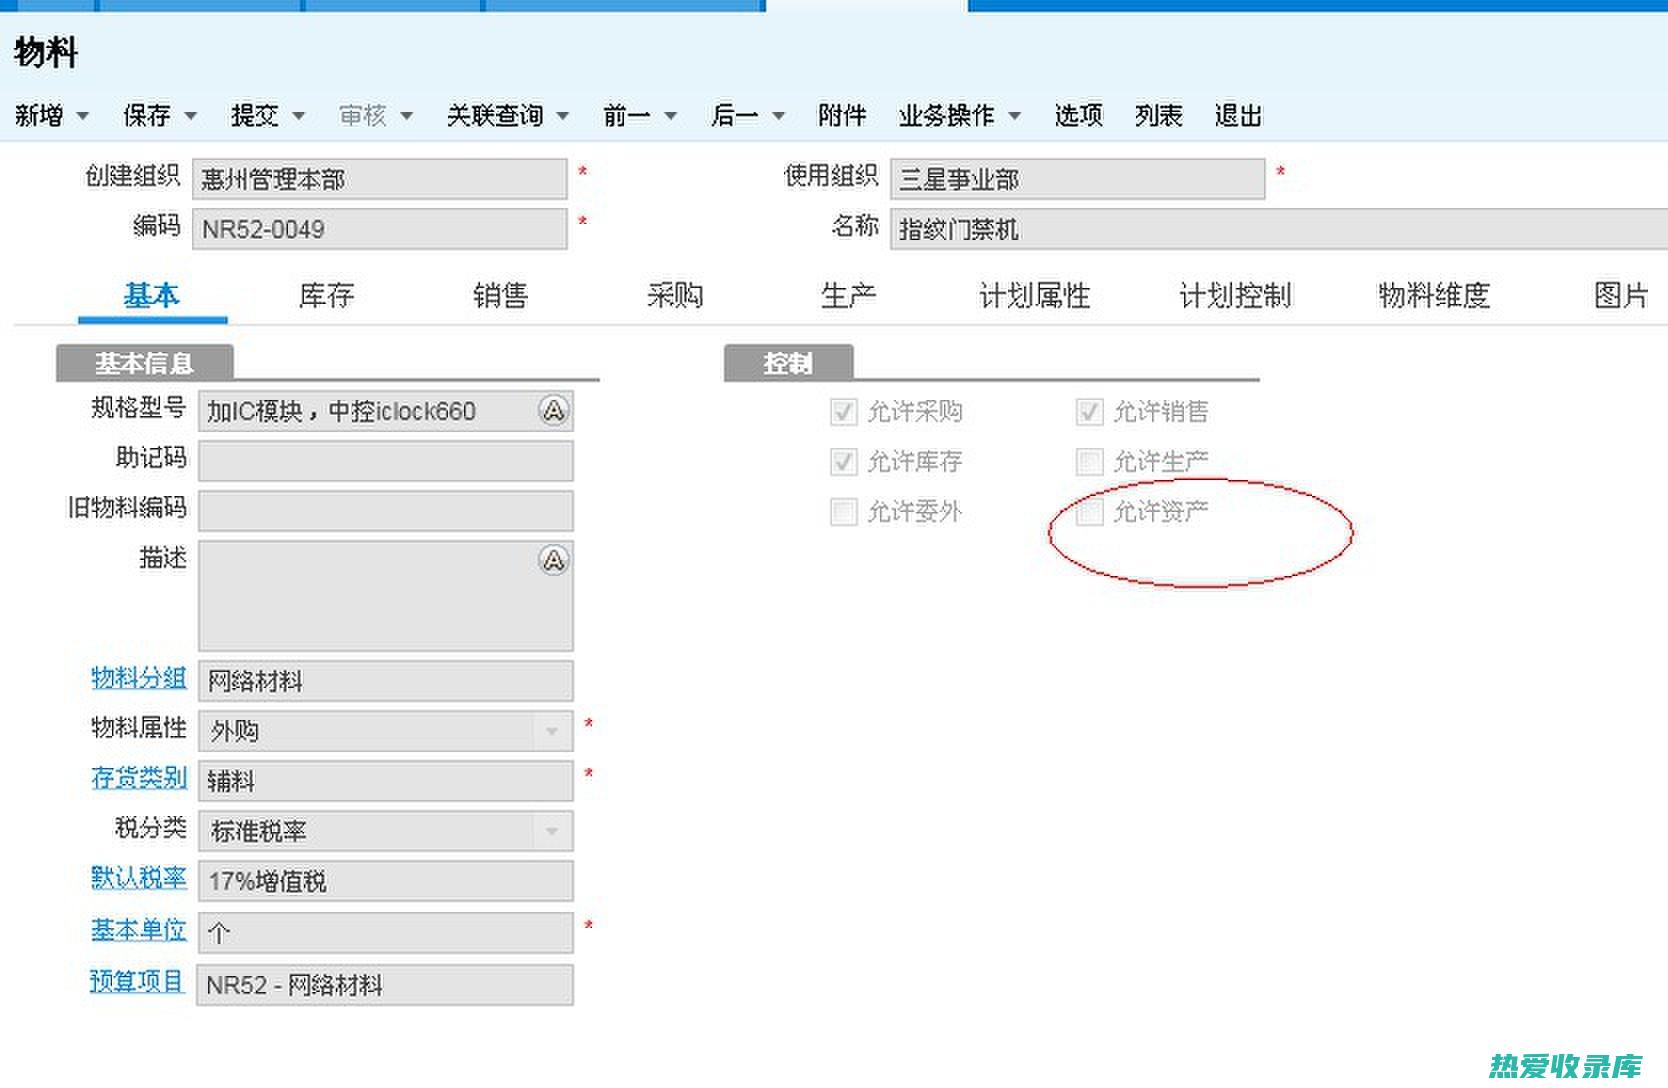Screen dimensions: 1668x1088
Task: Switch to the 库存 tab
Action: coord(327,296)
